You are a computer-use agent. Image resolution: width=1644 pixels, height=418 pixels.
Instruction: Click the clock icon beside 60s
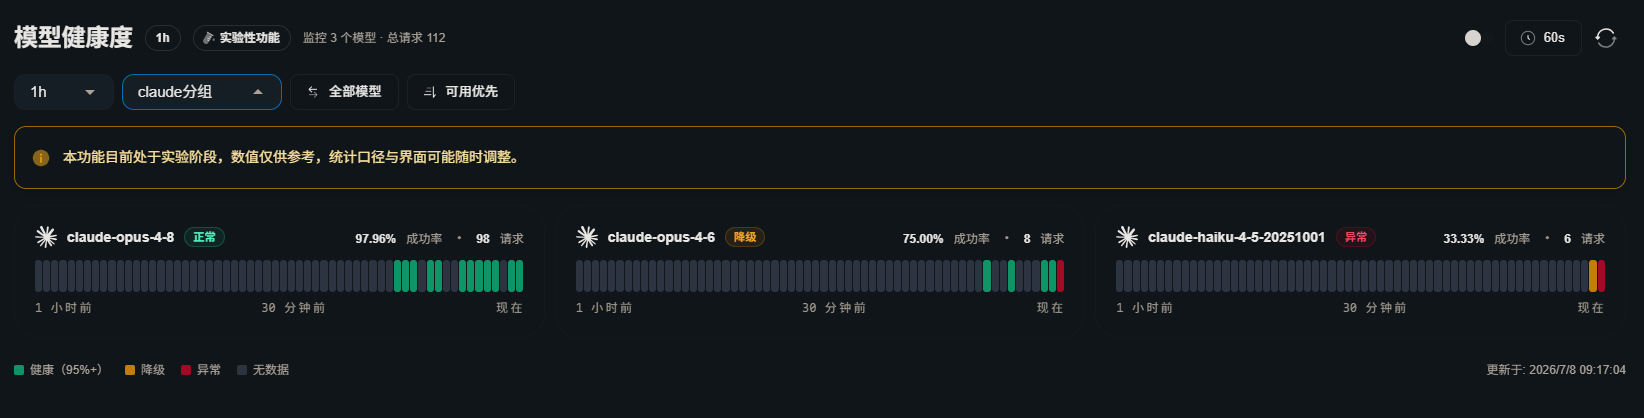click(x=1527, y=38)
